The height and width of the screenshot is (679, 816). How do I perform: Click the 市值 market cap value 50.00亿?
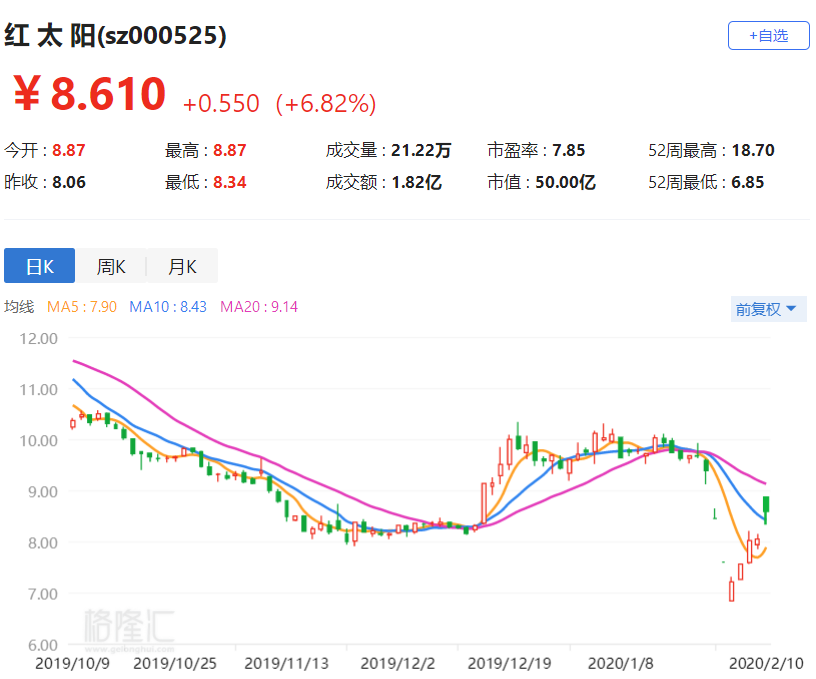coord(565,183)
